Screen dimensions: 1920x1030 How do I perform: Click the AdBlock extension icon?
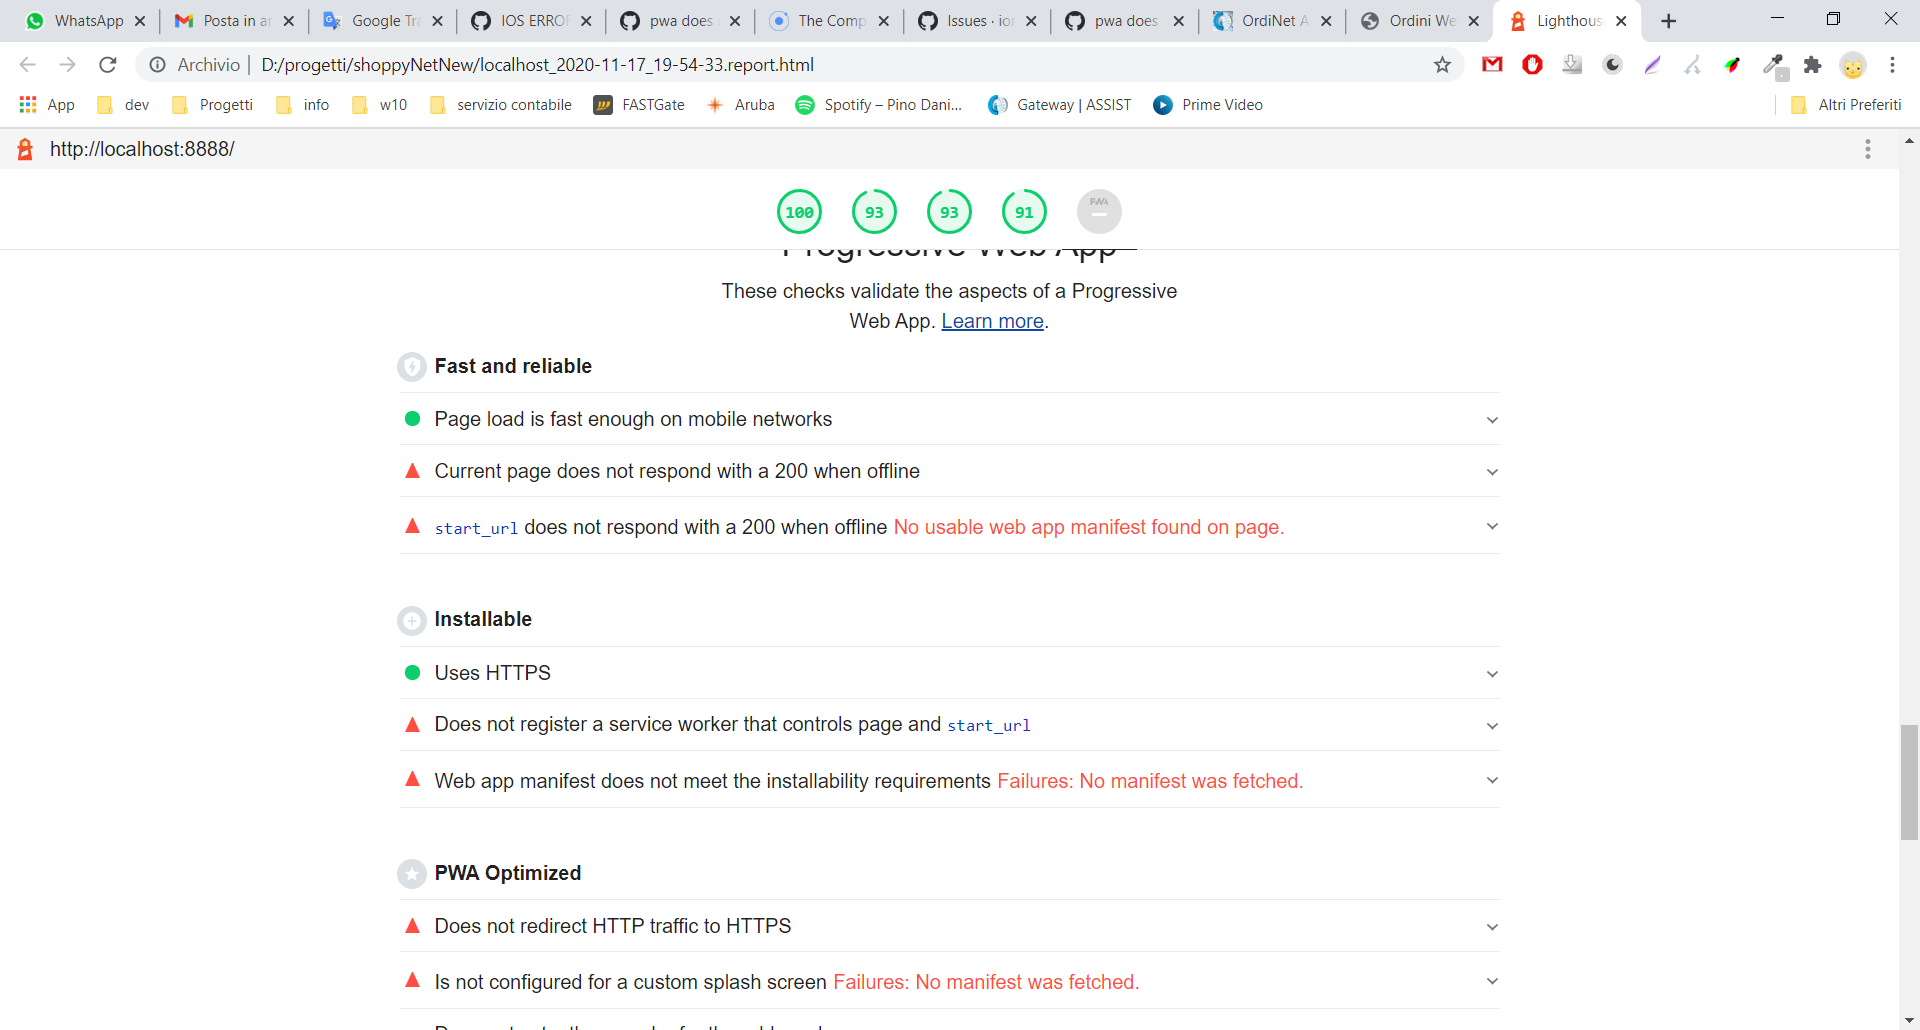[x=1533, y=64]
